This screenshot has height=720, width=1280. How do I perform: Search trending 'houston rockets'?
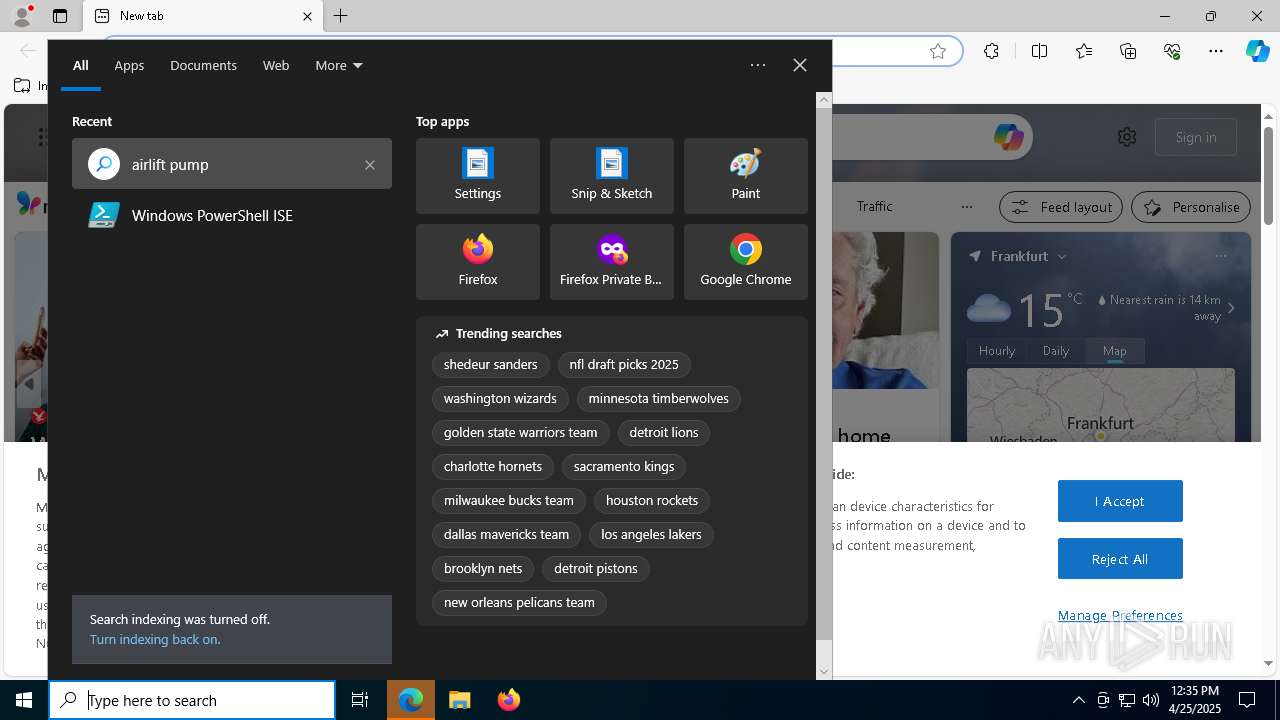652,501
